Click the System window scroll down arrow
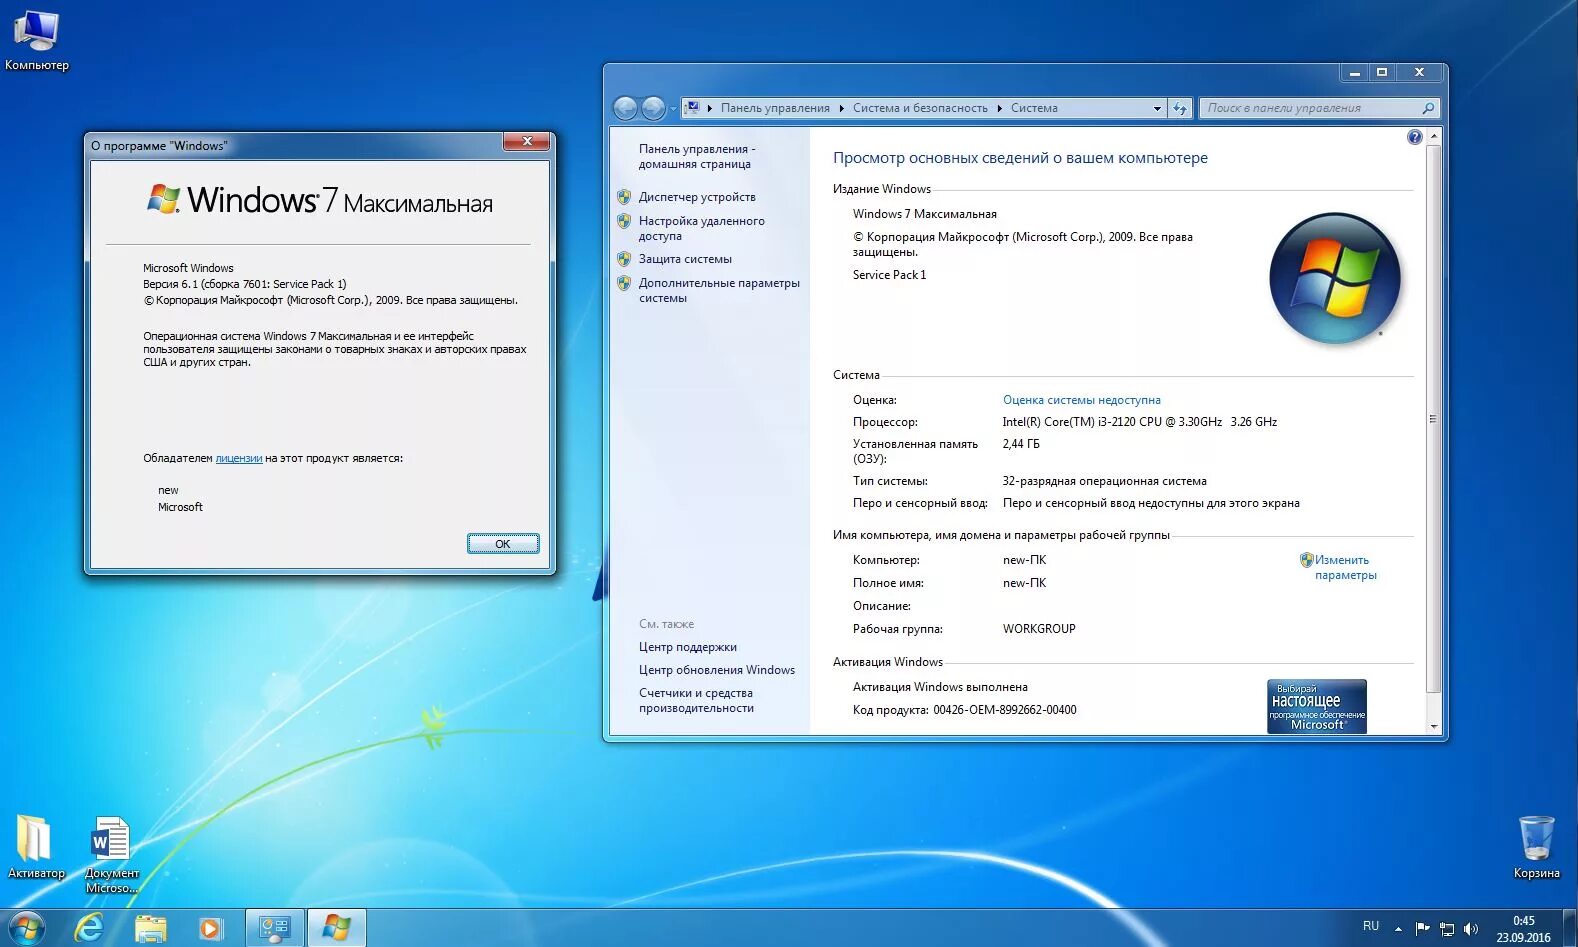 1433,727
